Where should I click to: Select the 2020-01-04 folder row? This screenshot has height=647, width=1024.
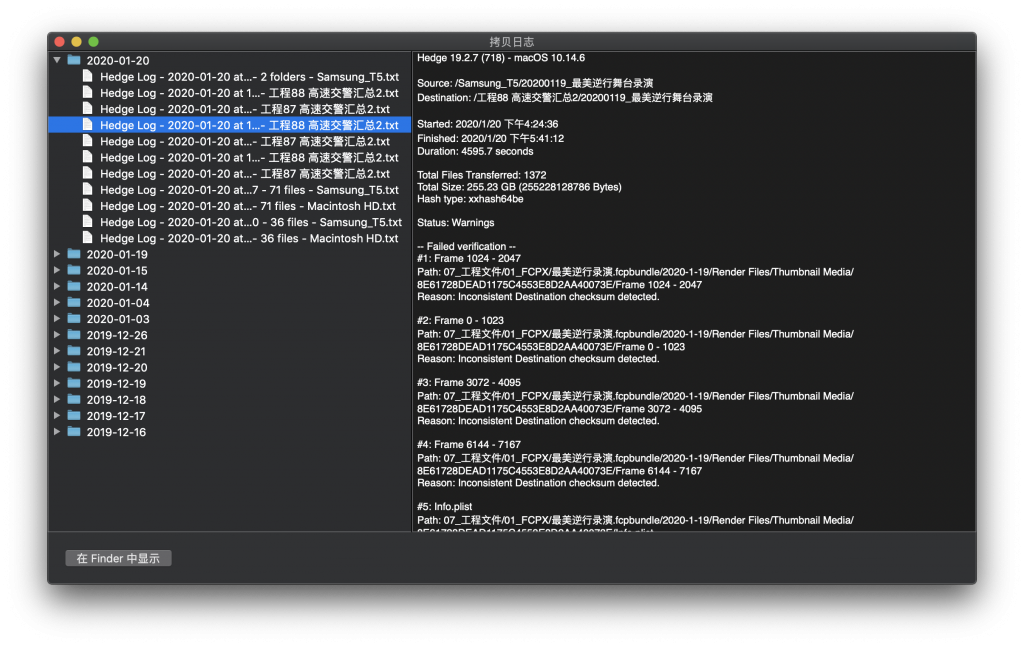(117, 303)
